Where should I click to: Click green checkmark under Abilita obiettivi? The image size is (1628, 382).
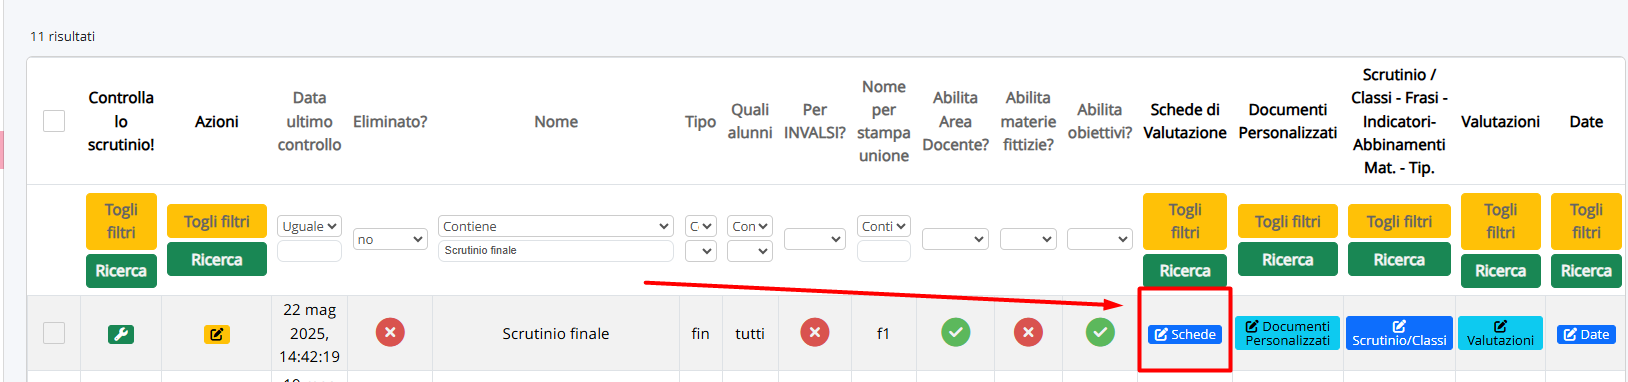1100,332
